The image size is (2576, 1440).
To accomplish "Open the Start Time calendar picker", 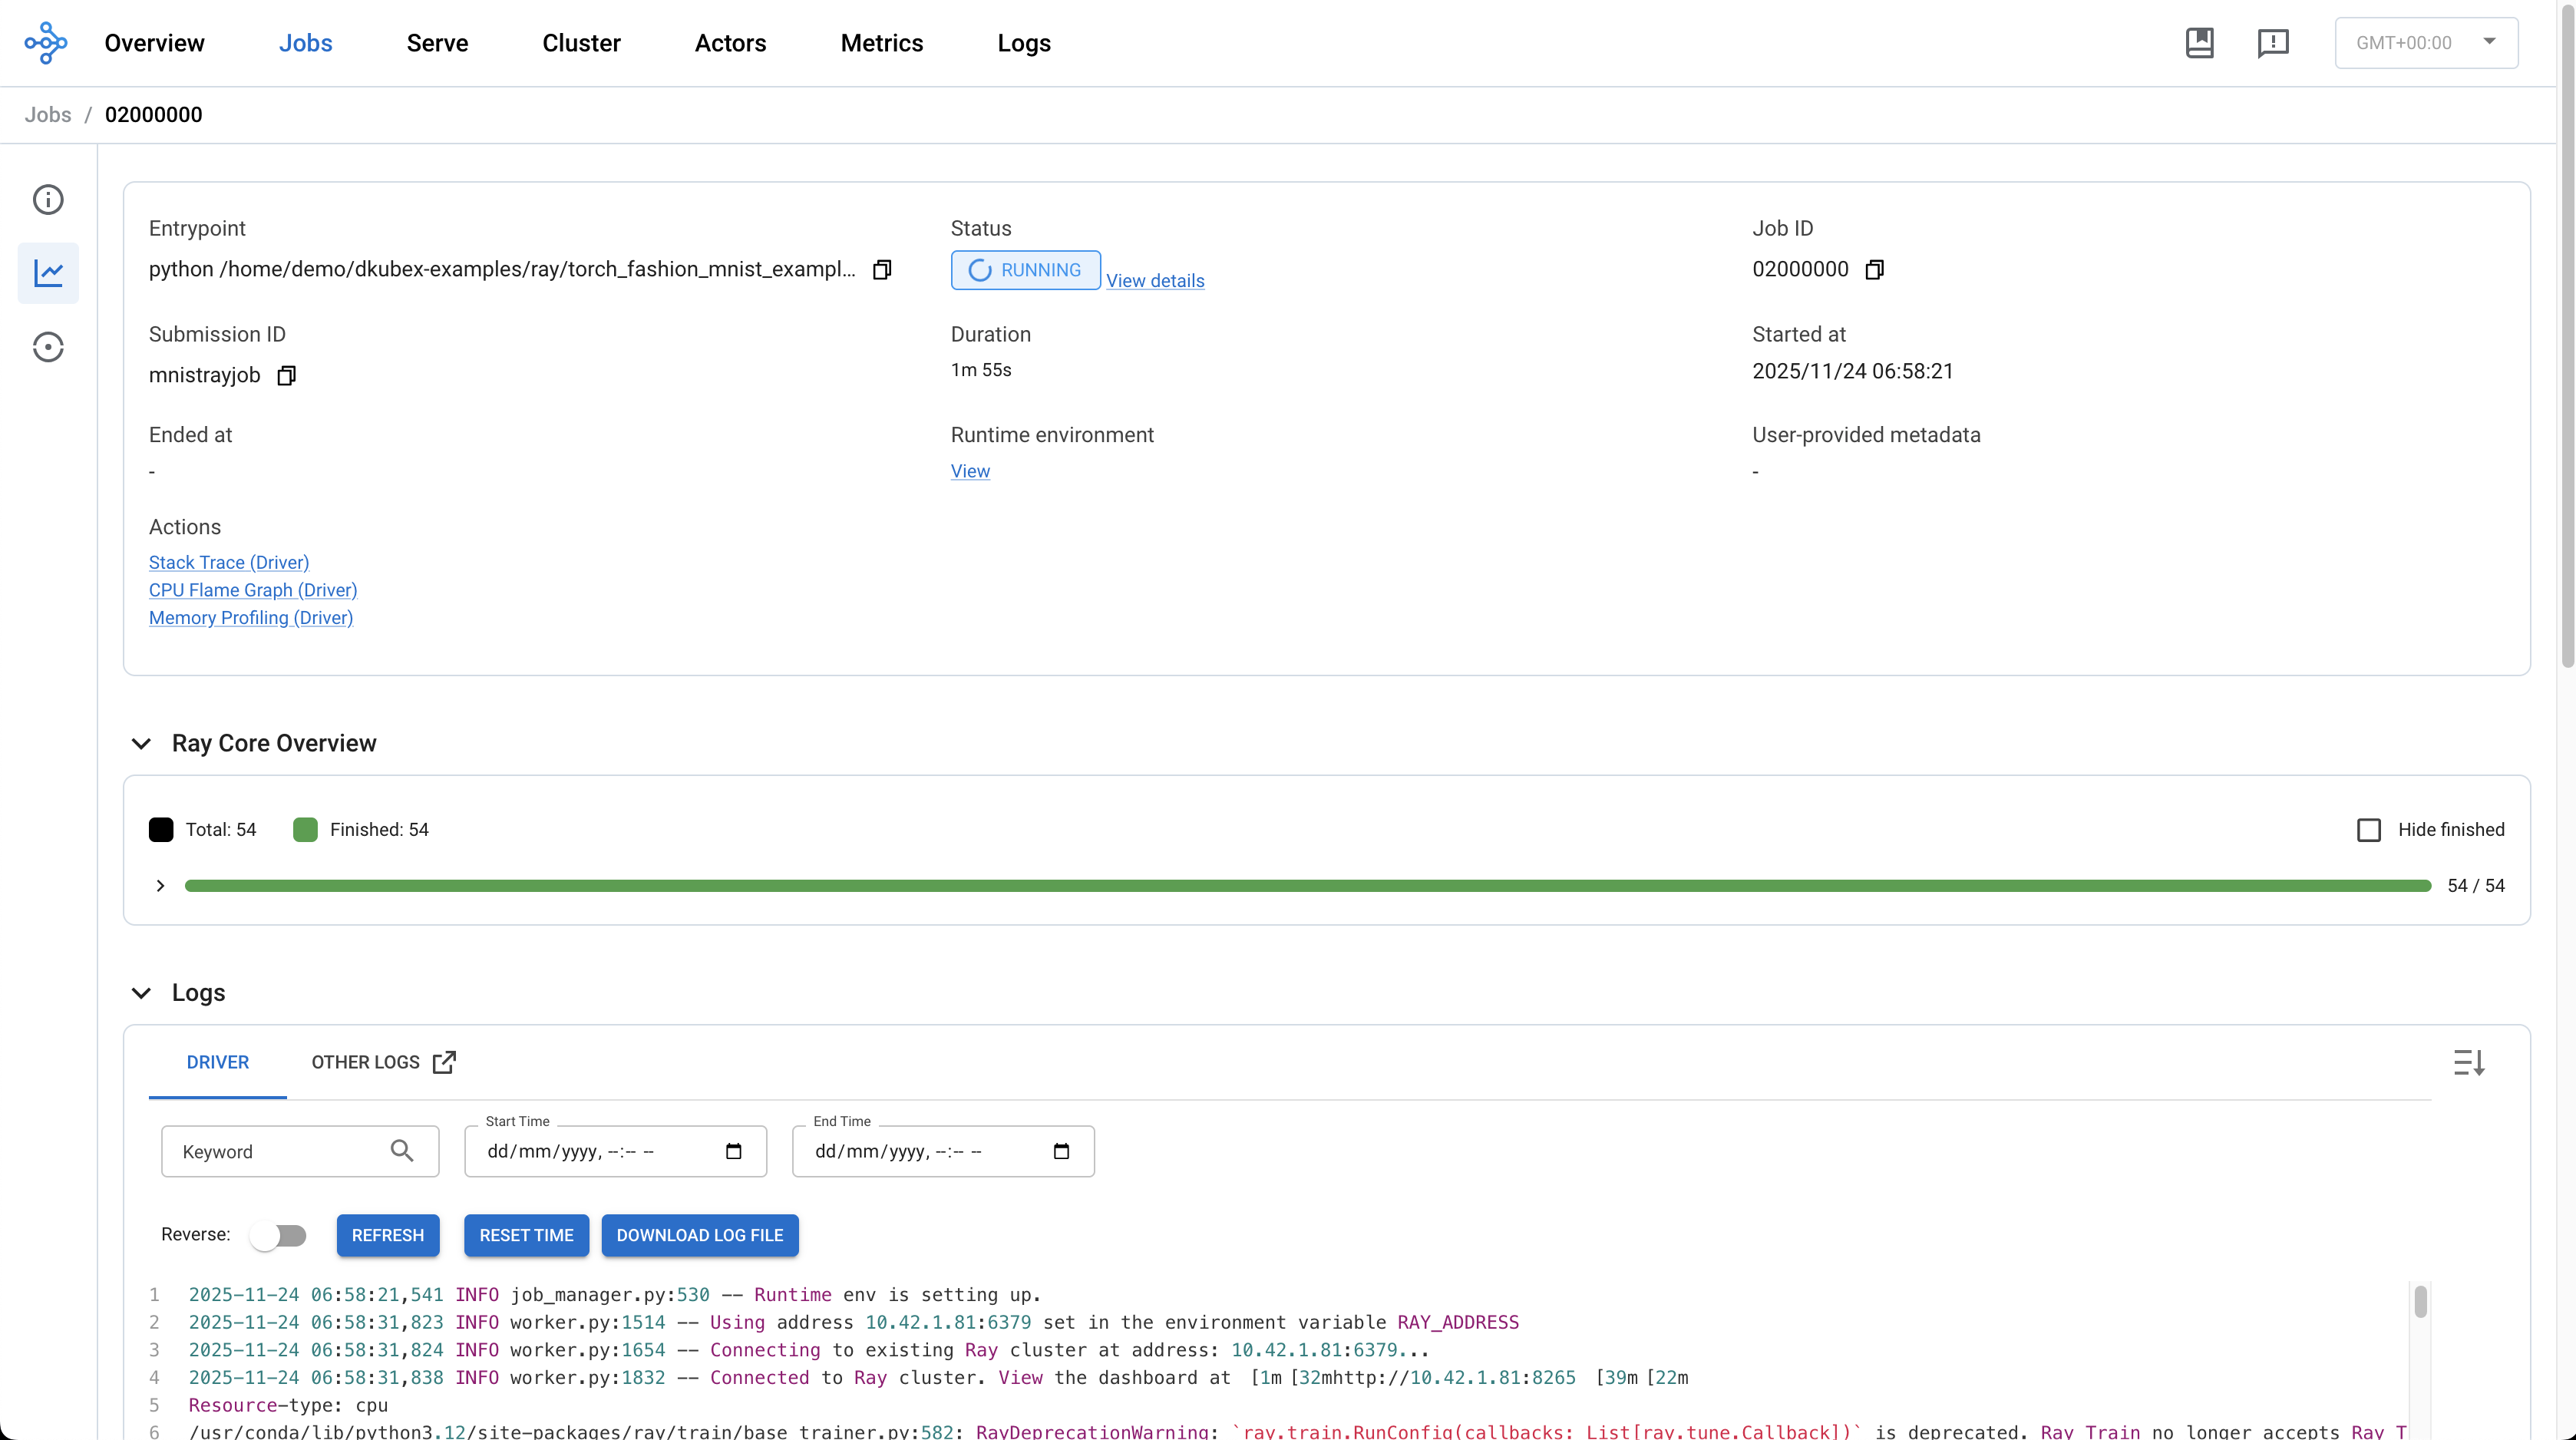I will coord(733,1152).
